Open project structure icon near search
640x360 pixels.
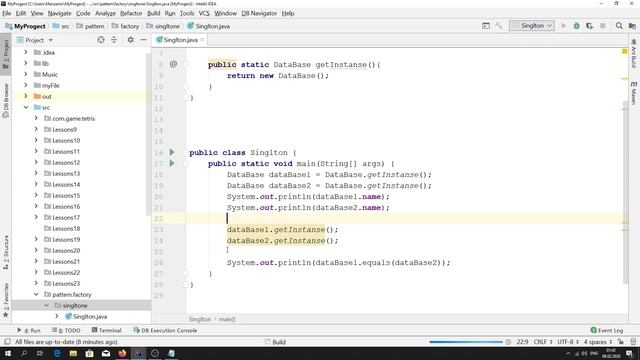coord(632,26)
